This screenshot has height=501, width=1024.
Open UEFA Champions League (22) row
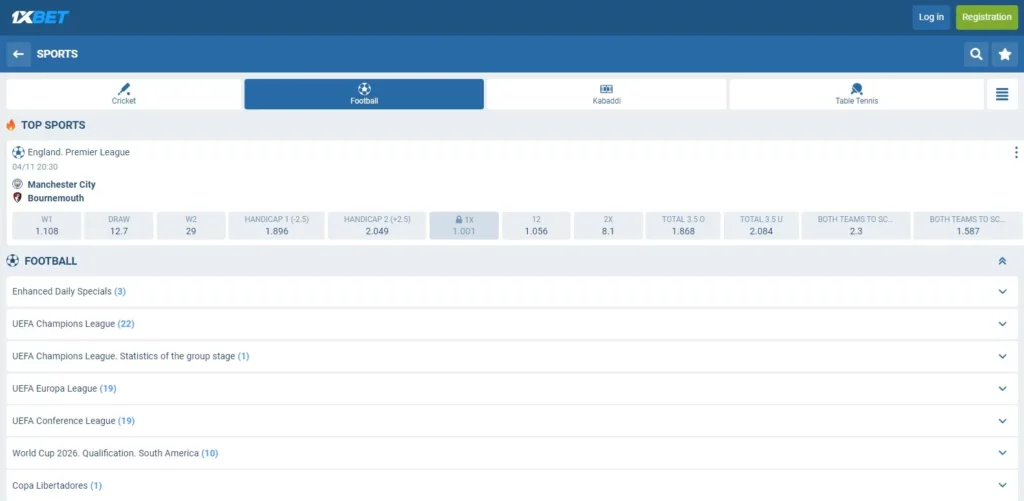click(x=512, y=323)
